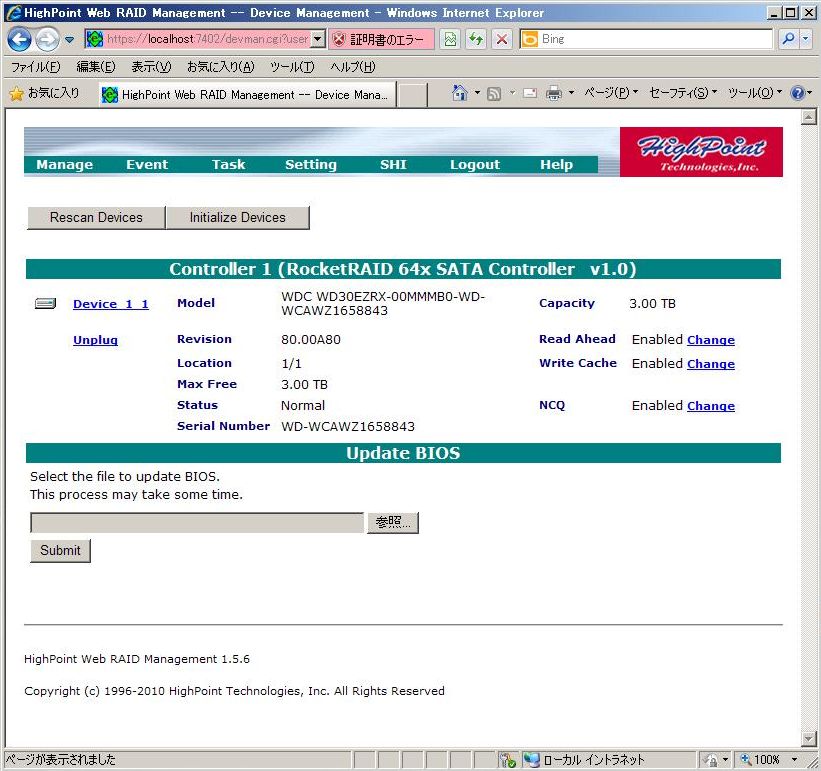
Task: Click the popup blocker status bar icon
Action: tap(507, 759)
